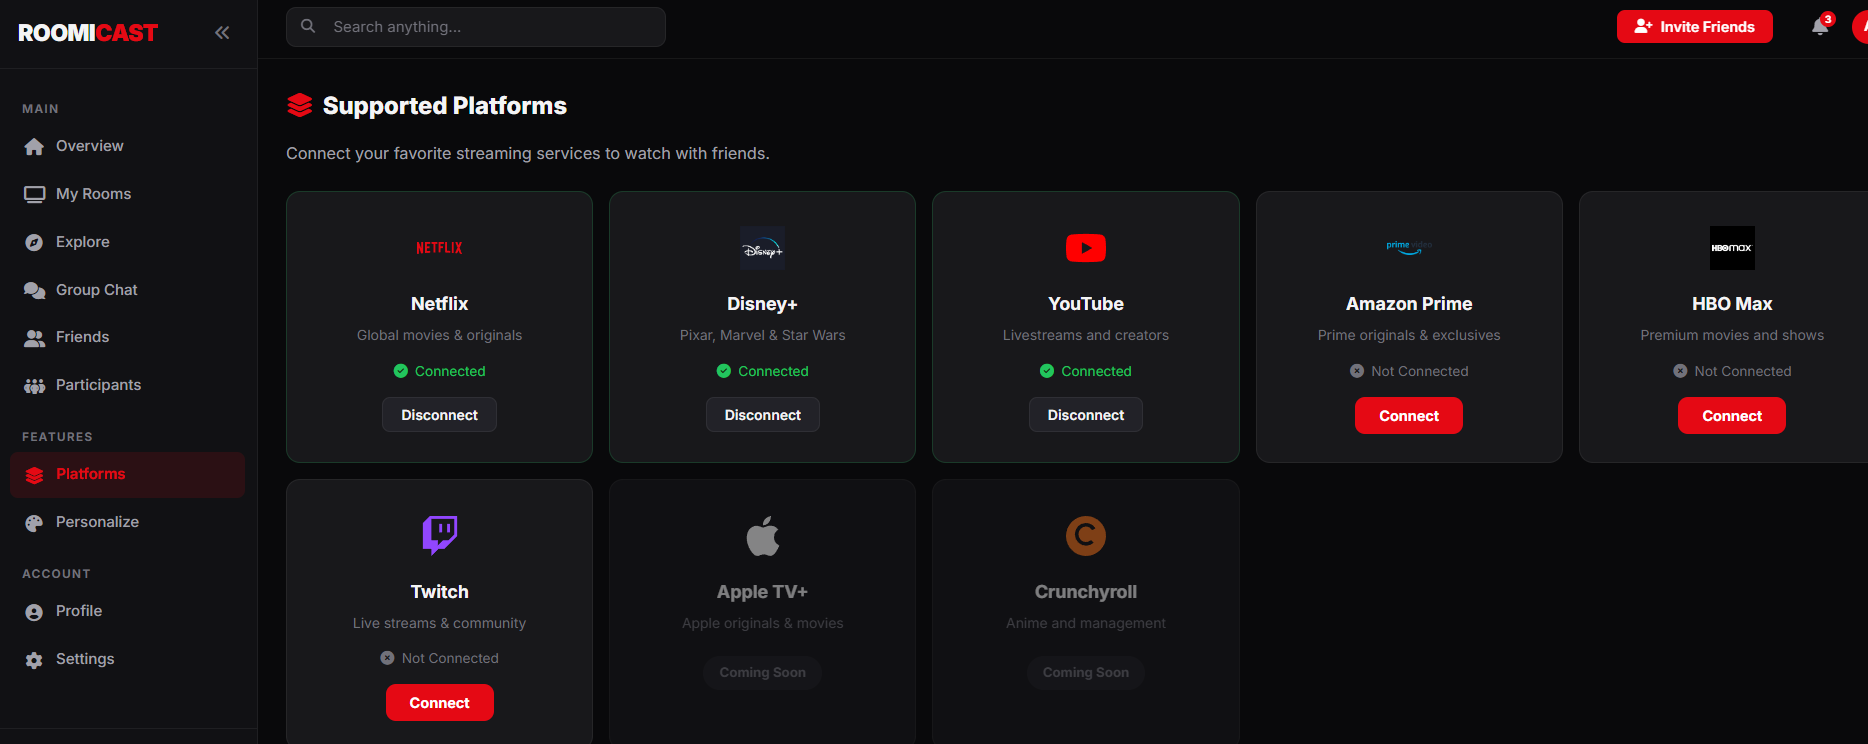Click the Netflix logo
This screenshot has width=1868, height=744.
439,248
